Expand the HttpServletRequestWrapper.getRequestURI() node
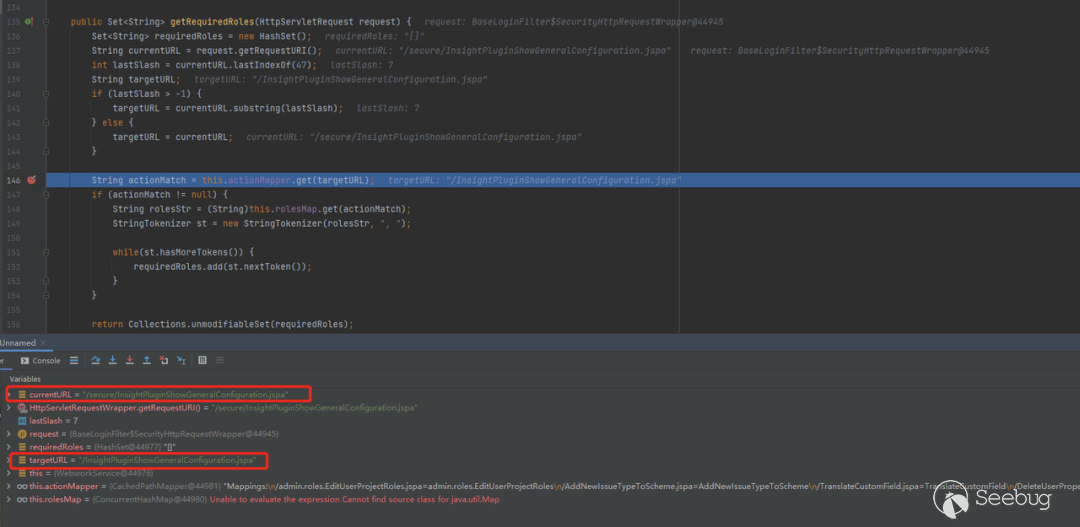The image size is (1080, 527). tap(8, 407)
